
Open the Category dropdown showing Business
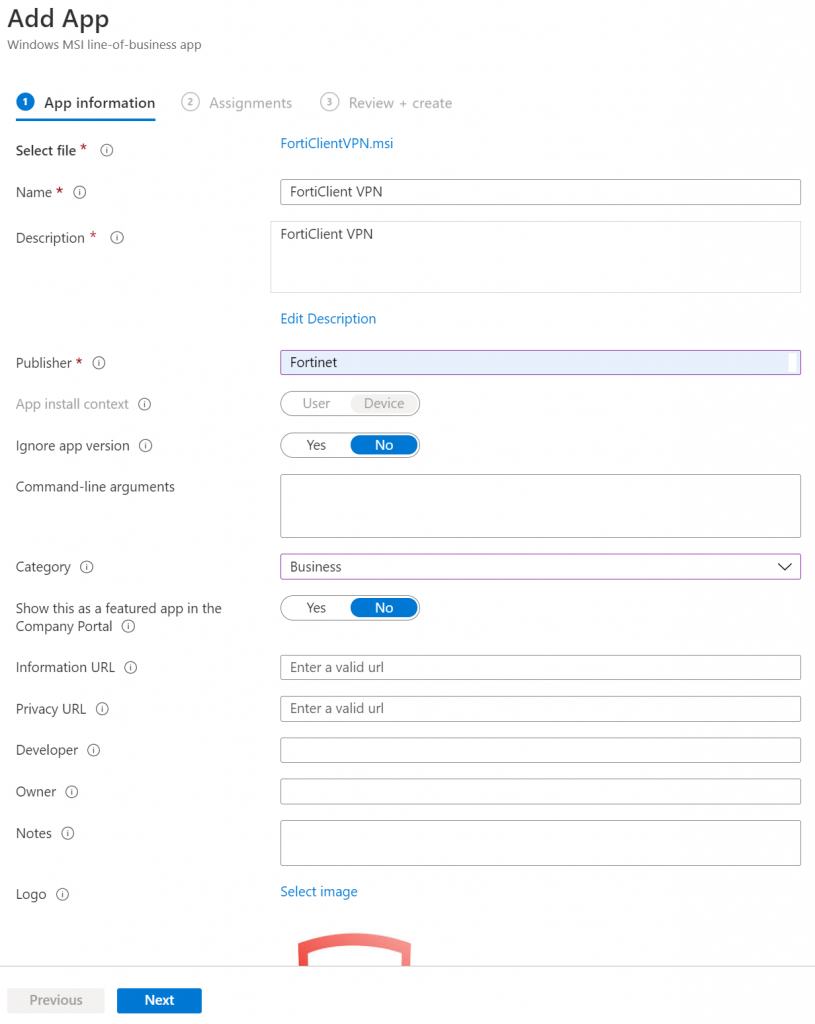click(540, 567)
